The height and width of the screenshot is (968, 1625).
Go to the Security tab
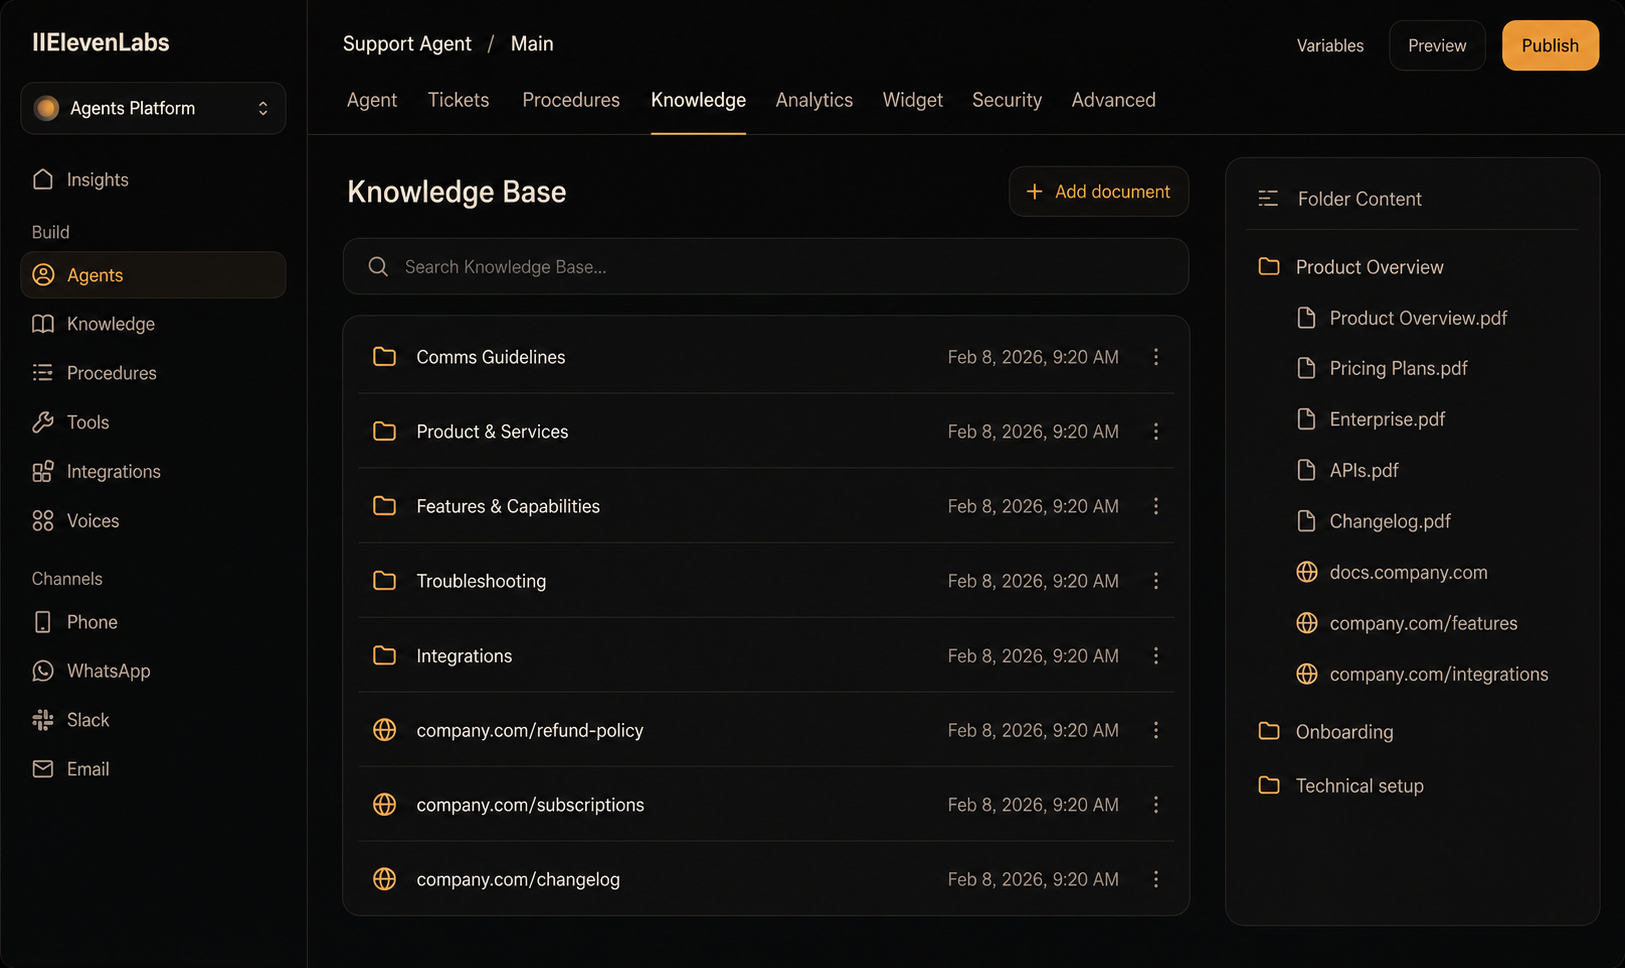click(x=1007, y=100)
